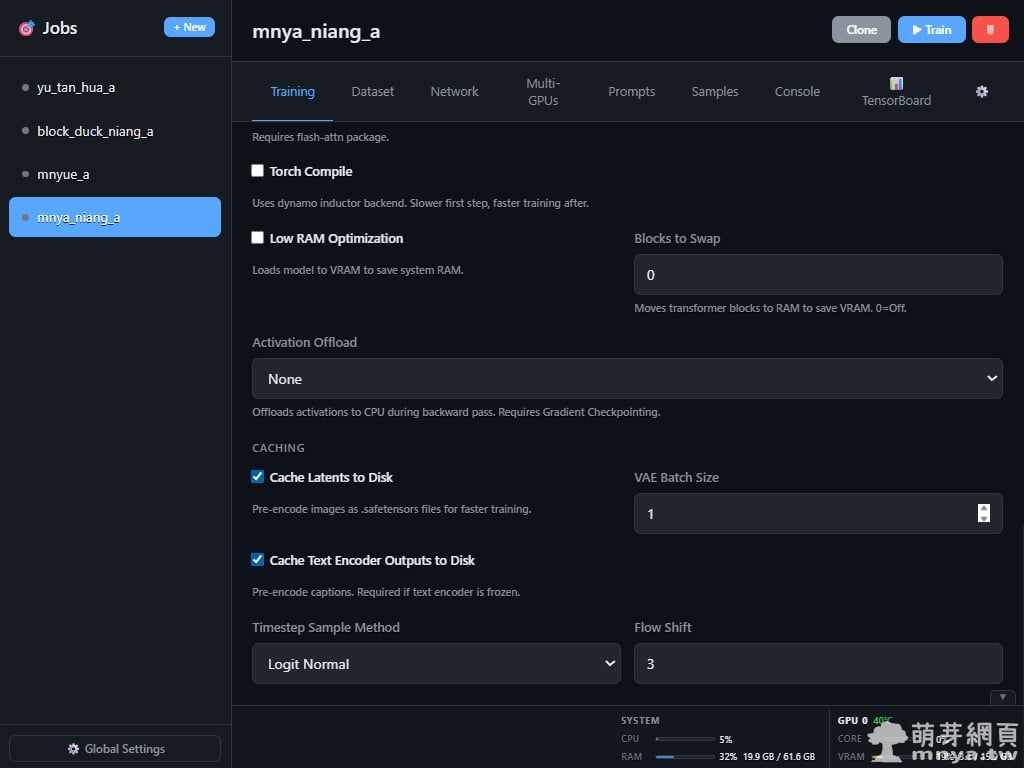Open the Multi-GPUs tab
Image resolution: width=1024 pixels, height=768 pixels.
[543, 91]
